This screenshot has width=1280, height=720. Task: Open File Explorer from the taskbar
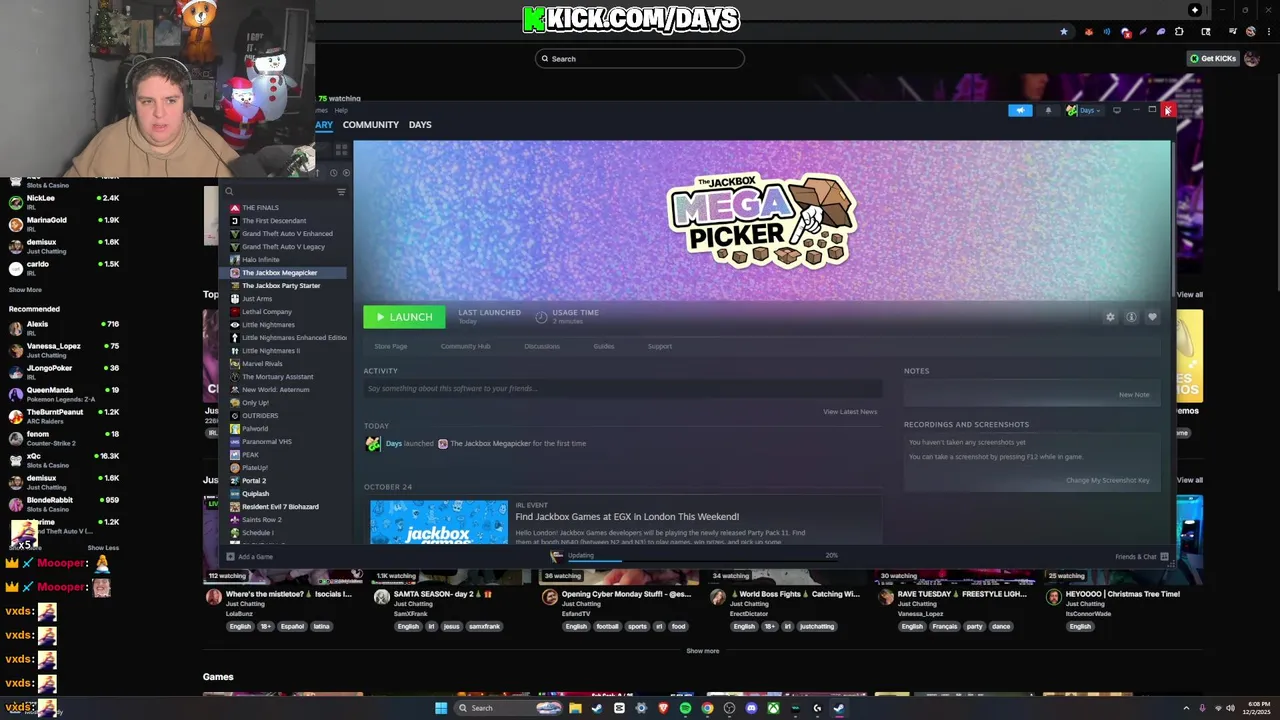[x=575, y=708]
